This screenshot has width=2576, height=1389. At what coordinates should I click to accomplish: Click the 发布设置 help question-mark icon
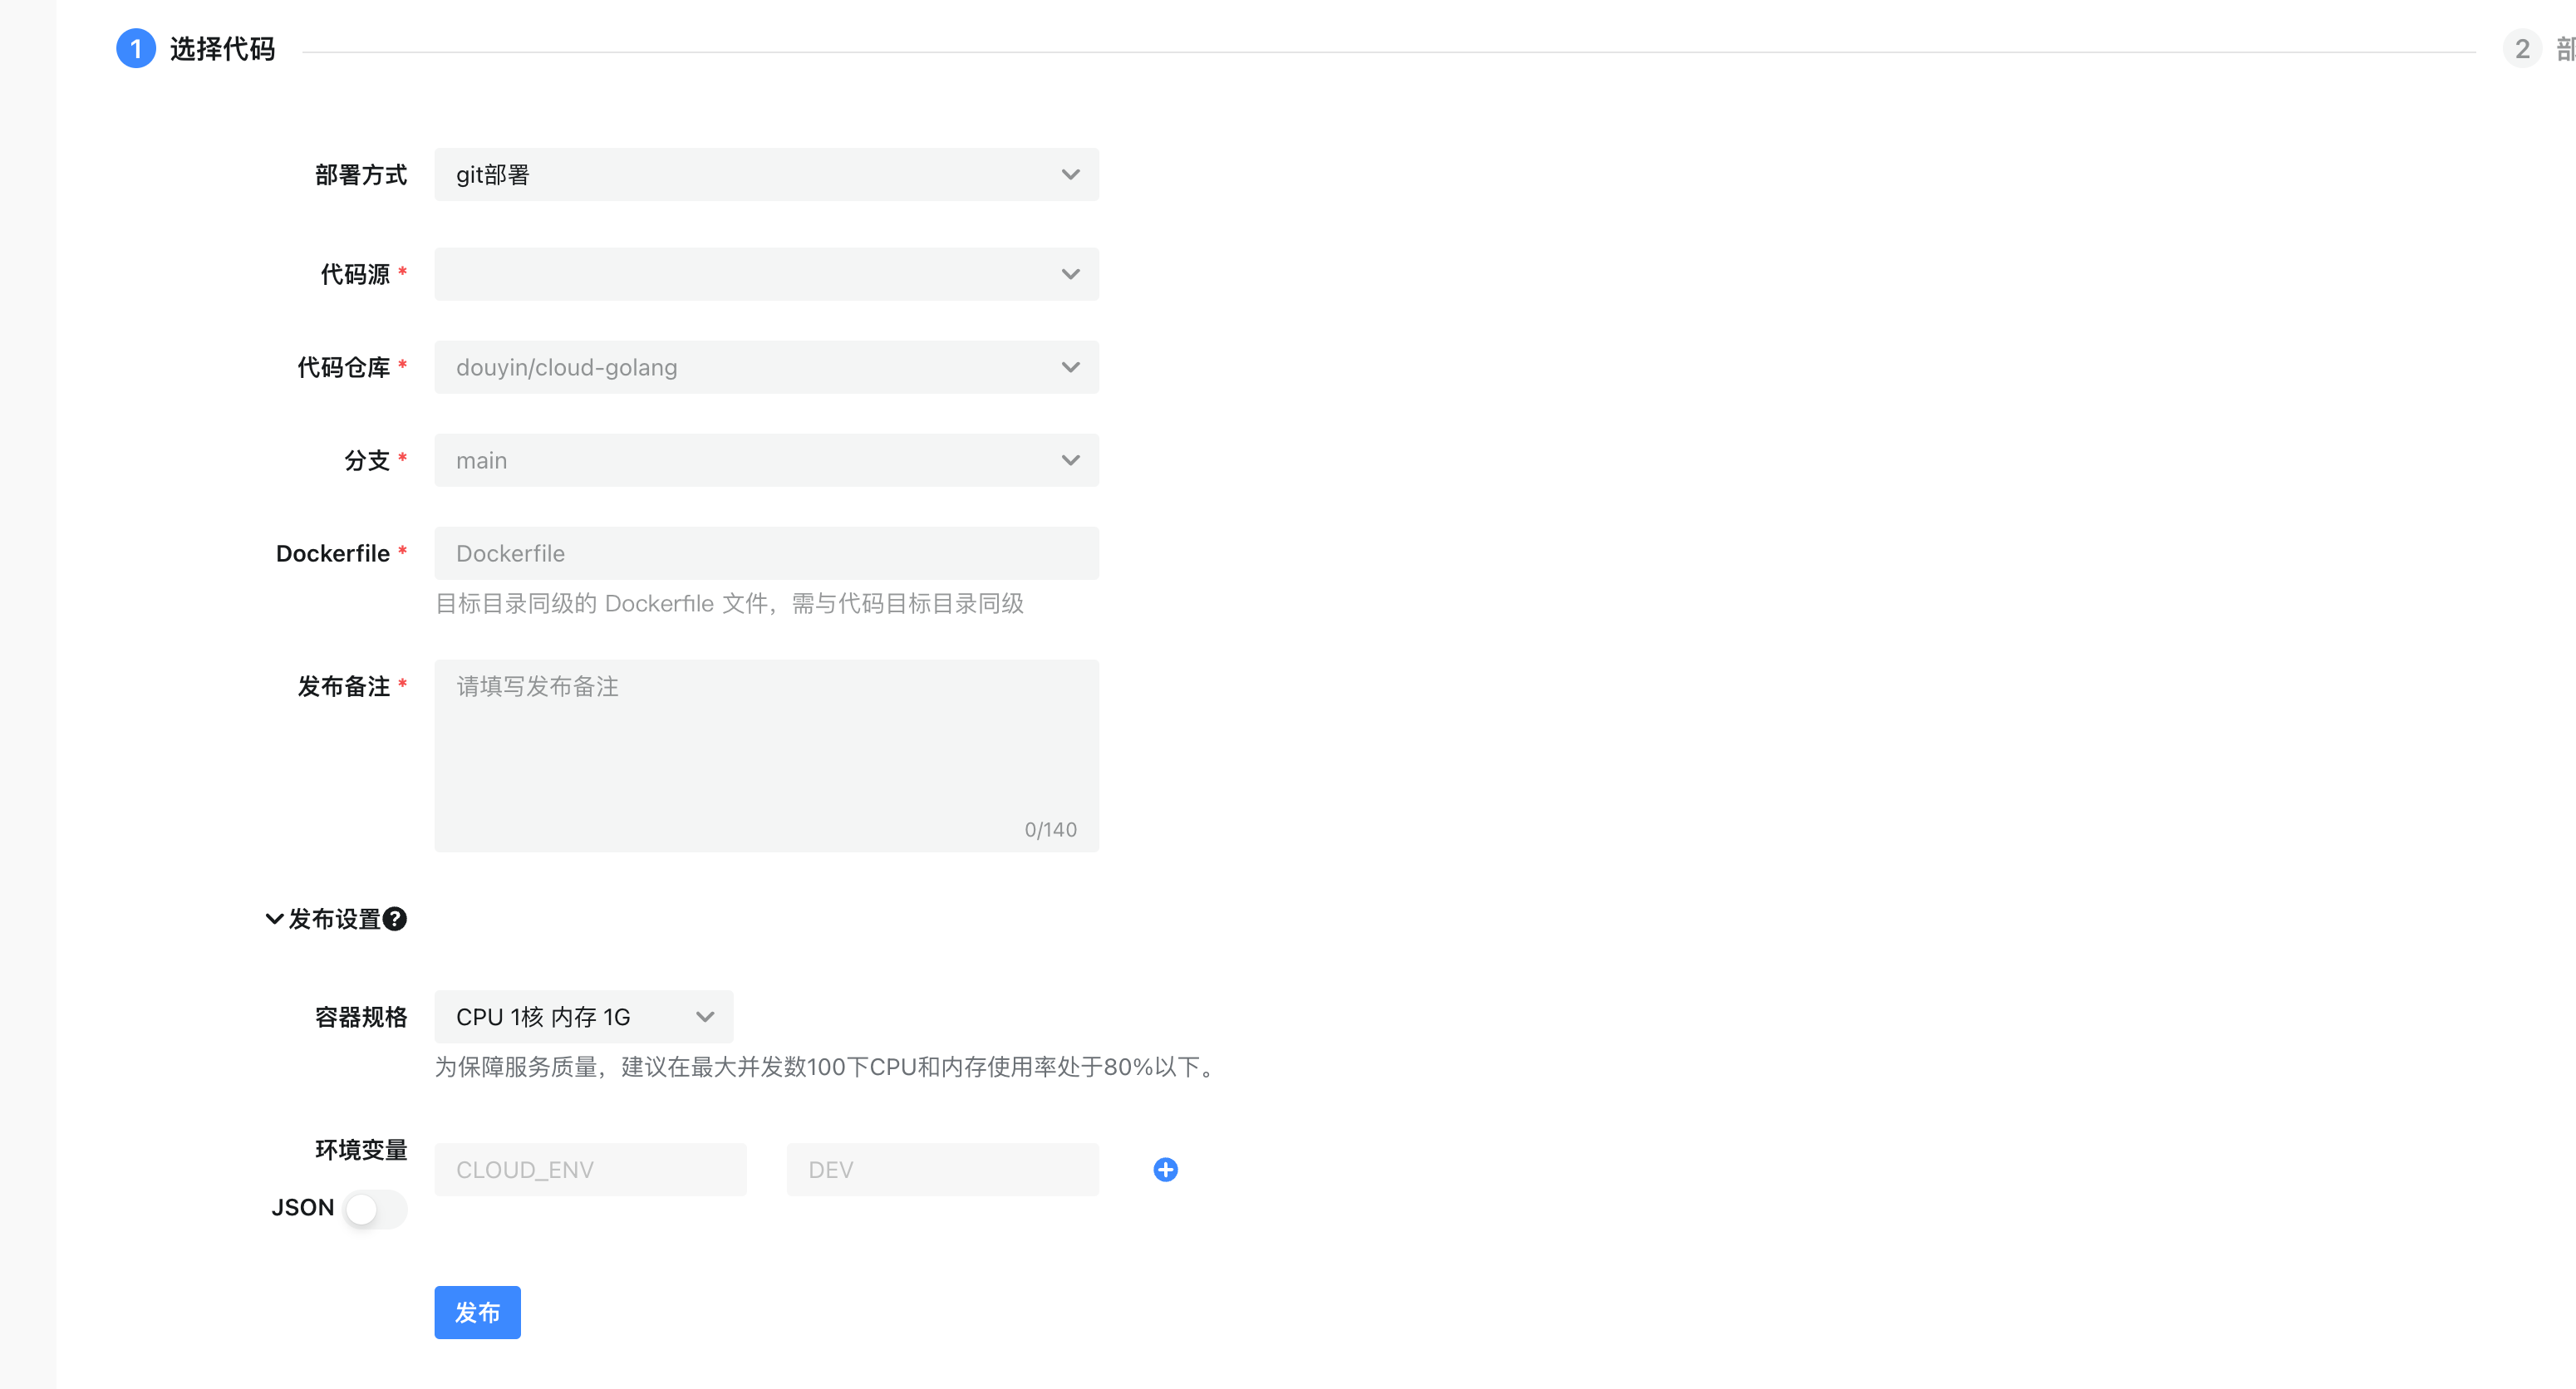click(395, 919)
